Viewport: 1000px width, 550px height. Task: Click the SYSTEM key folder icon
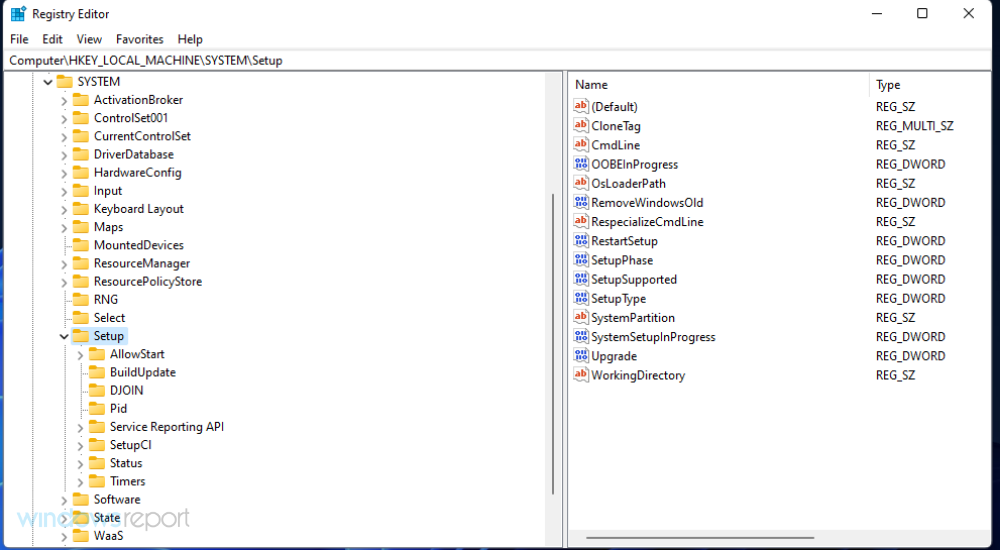pos(64,82)
